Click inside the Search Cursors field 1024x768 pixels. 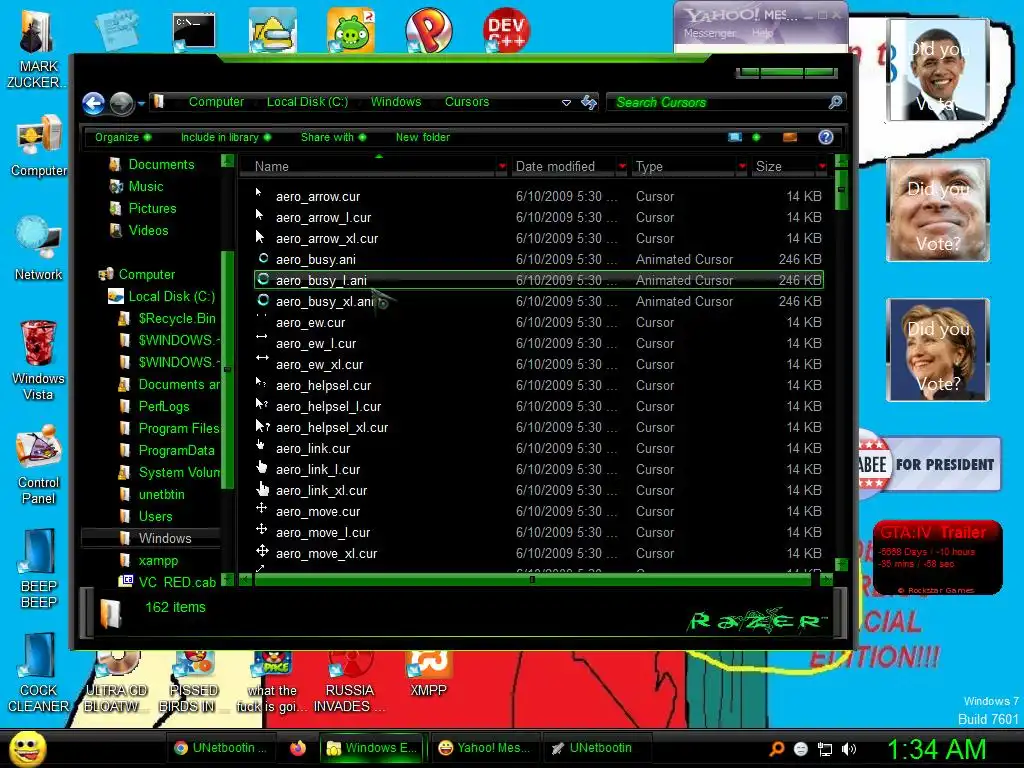[x=718, y=103]
